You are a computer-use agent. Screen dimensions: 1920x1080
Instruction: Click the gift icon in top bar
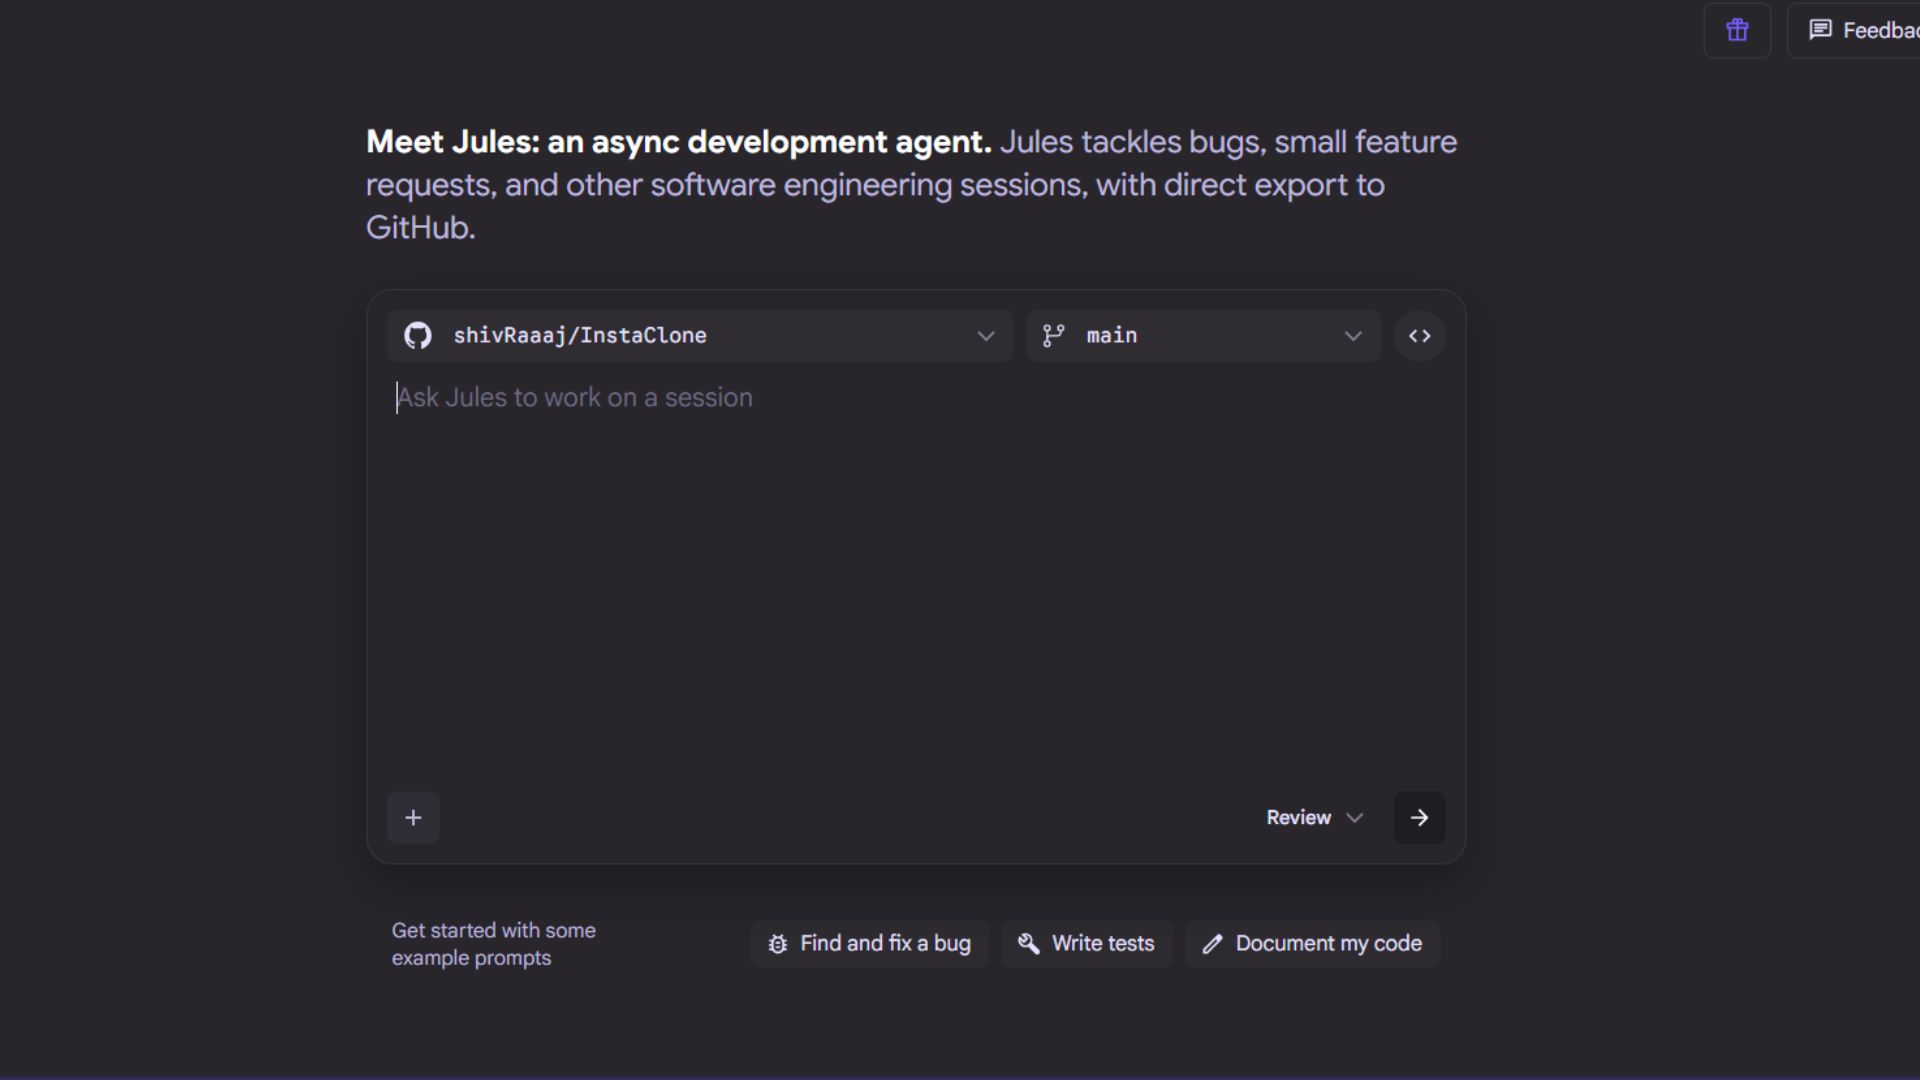[x=1737, y=30]
